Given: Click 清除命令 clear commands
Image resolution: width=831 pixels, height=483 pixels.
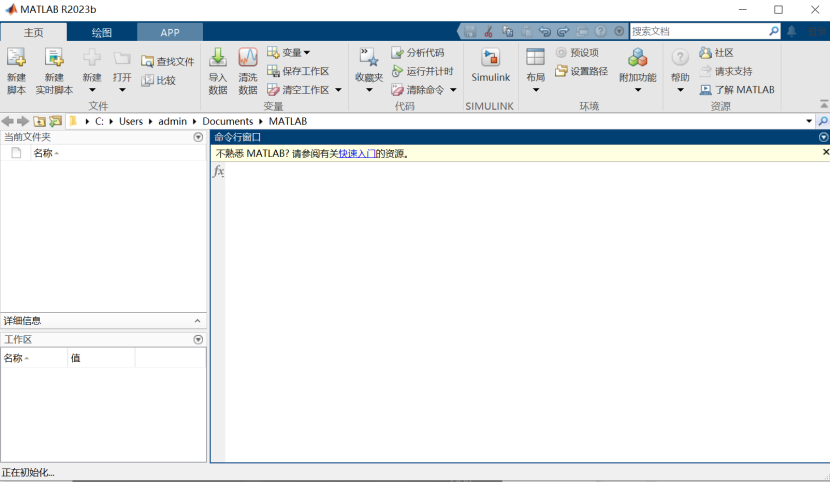Looking at the screenshot, I should click(x=418, y=90).
